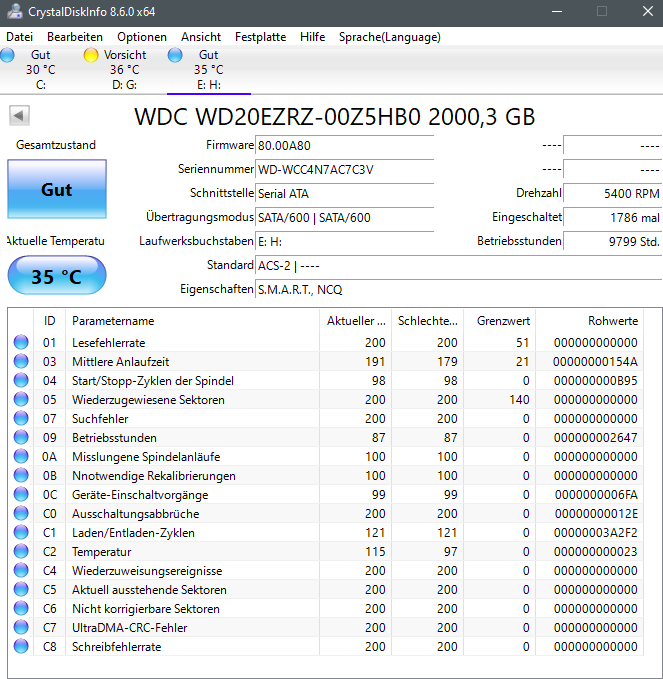Click the Parametername column header
The image size is (663, 679).
192,321
